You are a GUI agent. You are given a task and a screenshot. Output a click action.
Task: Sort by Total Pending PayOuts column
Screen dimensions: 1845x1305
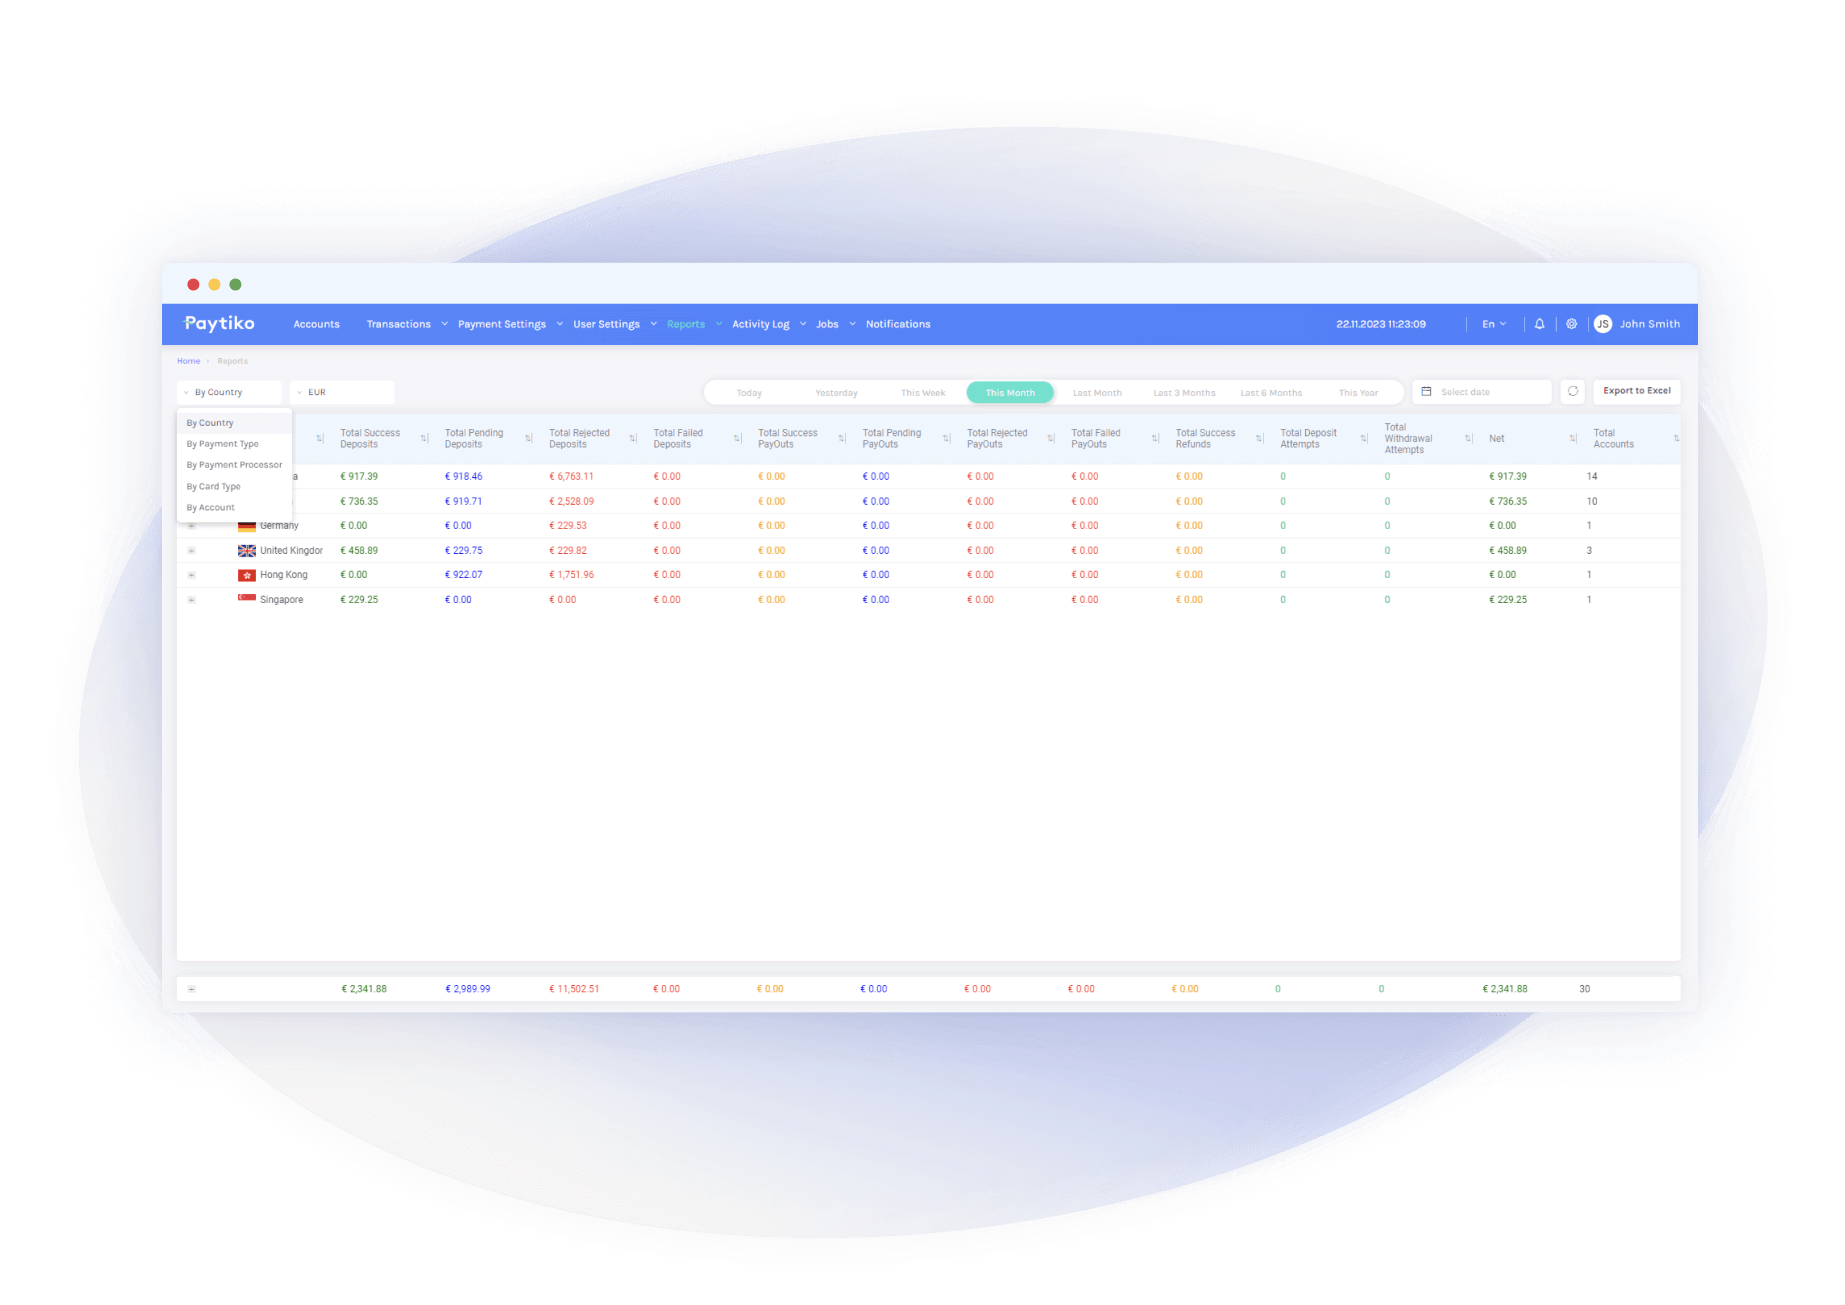pos(946,438)
